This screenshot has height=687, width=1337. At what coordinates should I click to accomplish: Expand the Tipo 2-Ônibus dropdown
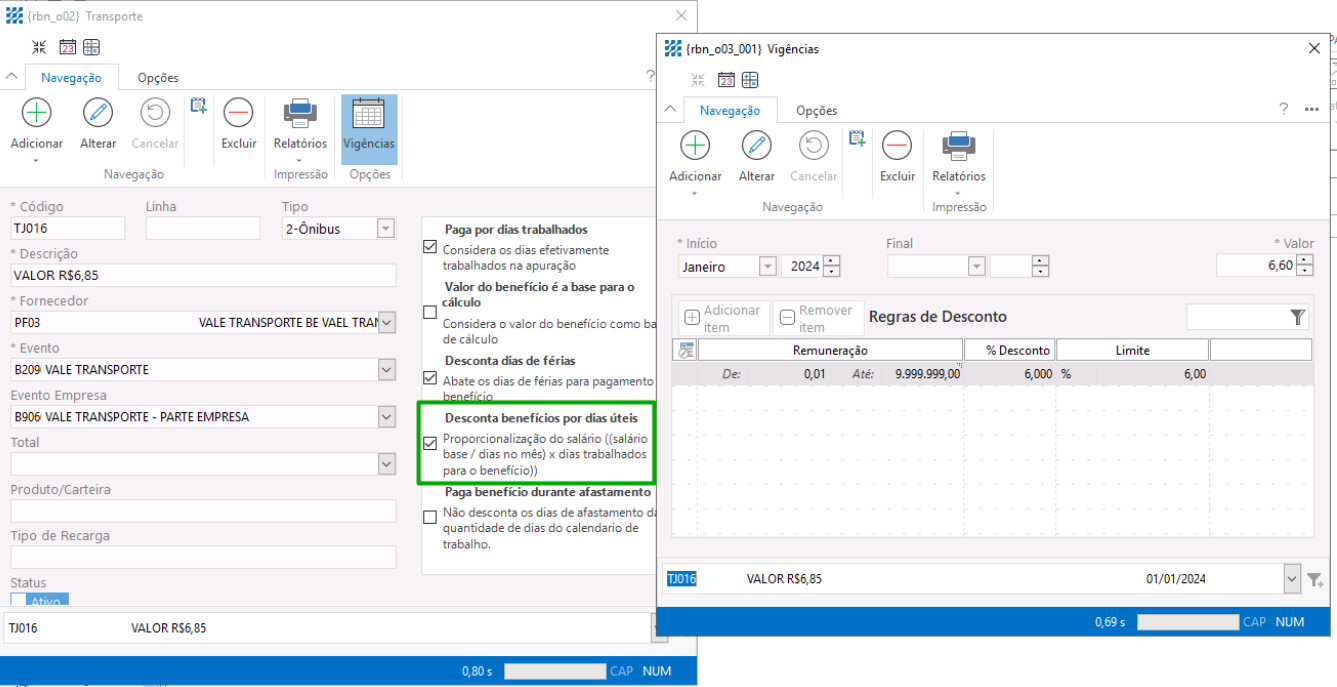pyautogui.click(x=385, y=229)
